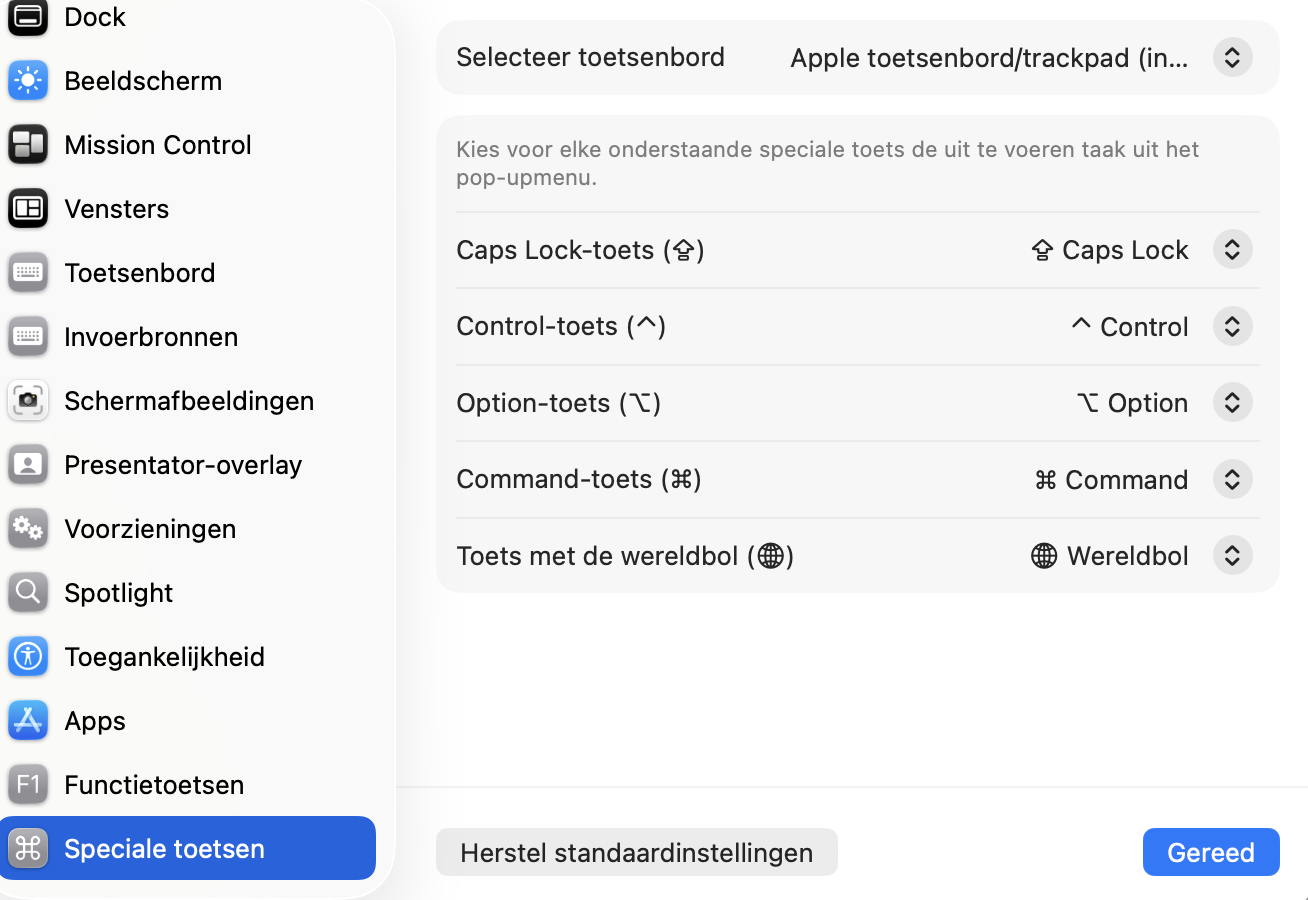Select the Toetsenbord keyboard icon

click(x=27, y=273)
